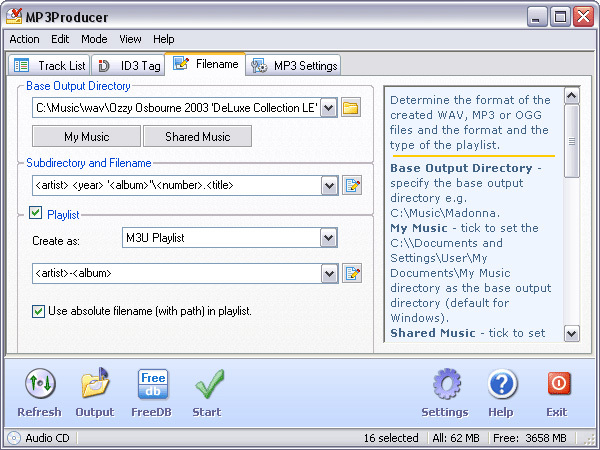The height and width of the screenshot is (450, 600).
Task: Open the Edit menu
Action: point(60,39)
